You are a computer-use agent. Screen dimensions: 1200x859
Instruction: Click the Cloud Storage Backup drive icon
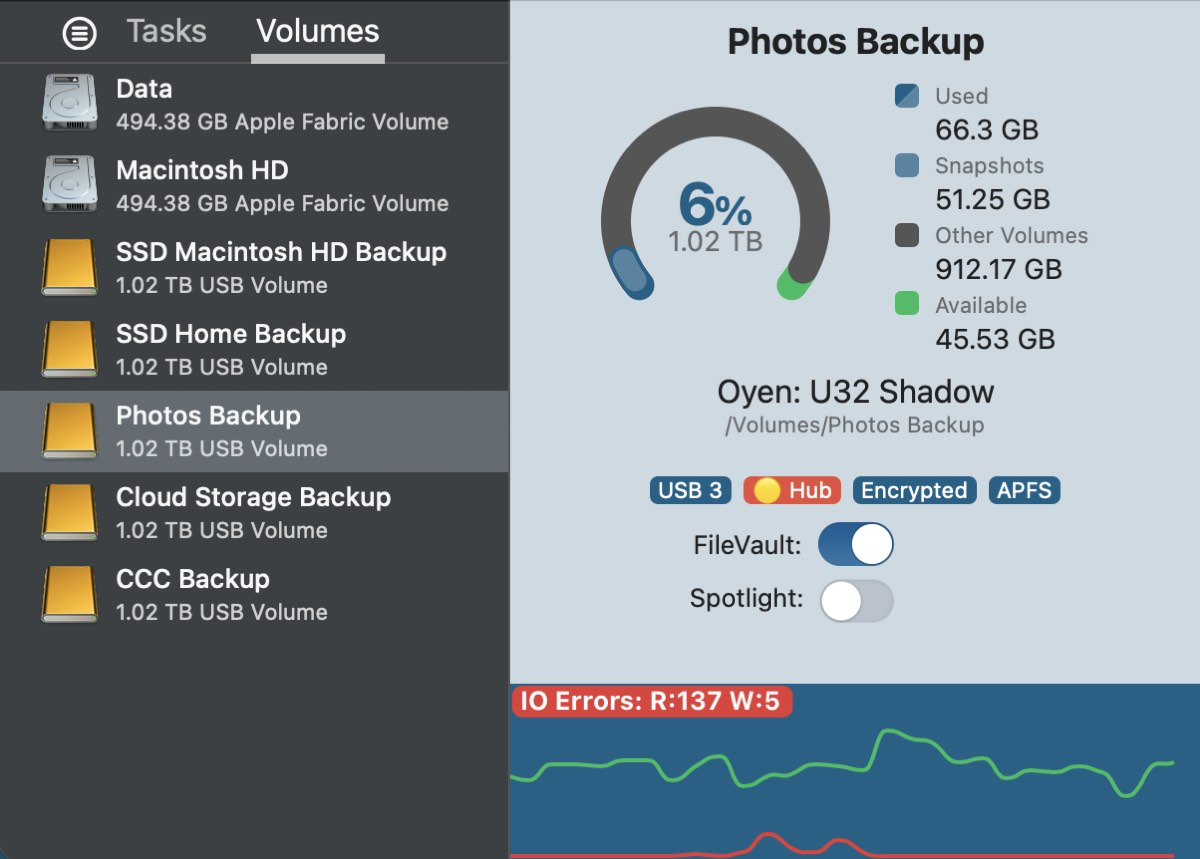tap(69, 513)
